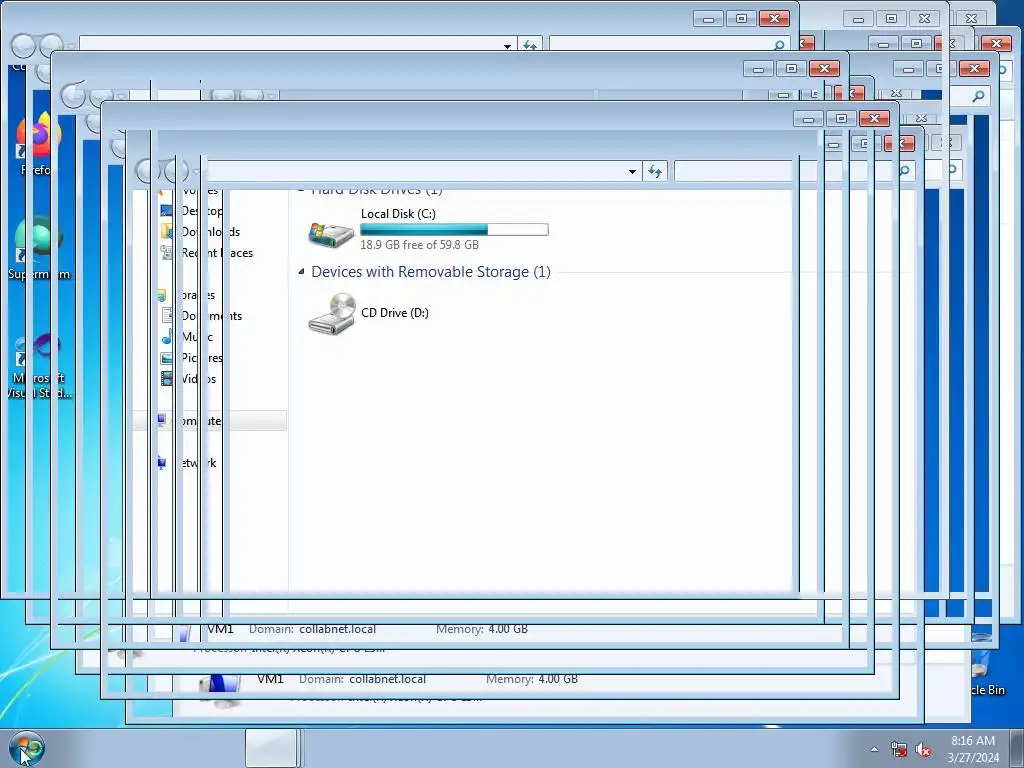
Task: Click the muted volume tray icon
Action: [923, 750]
